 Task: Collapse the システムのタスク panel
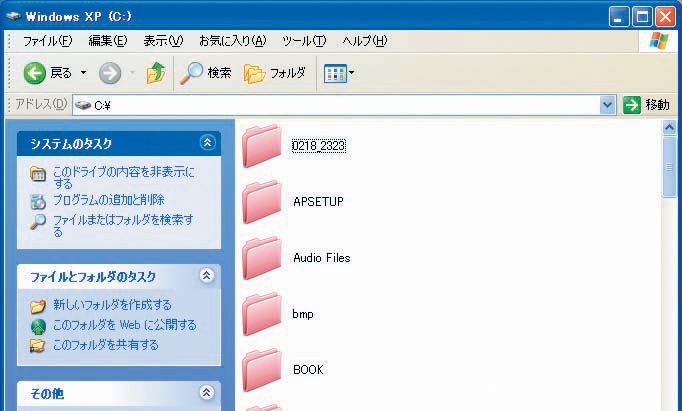[x=207, y=142]
